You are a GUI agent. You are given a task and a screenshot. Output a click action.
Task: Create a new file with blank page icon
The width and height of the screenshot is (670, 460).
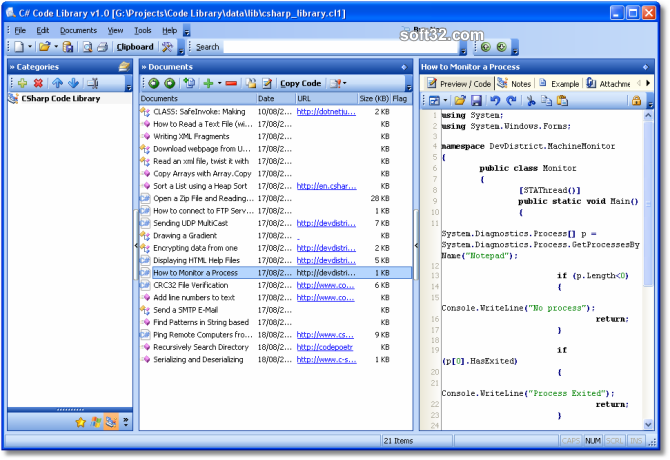coord(19,47)
